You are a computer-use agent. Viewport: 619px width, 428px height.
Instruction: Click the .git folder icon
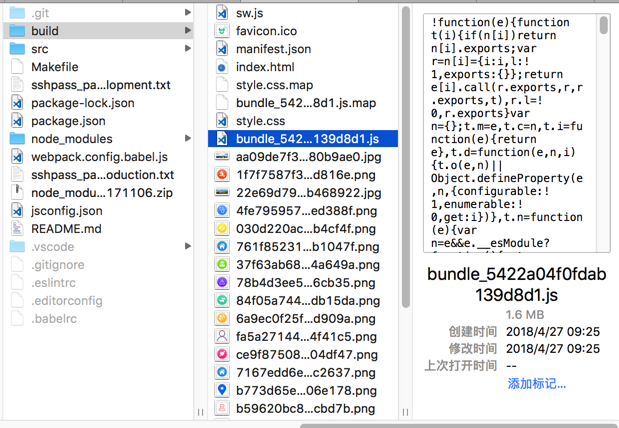click(x=17, y=13)
